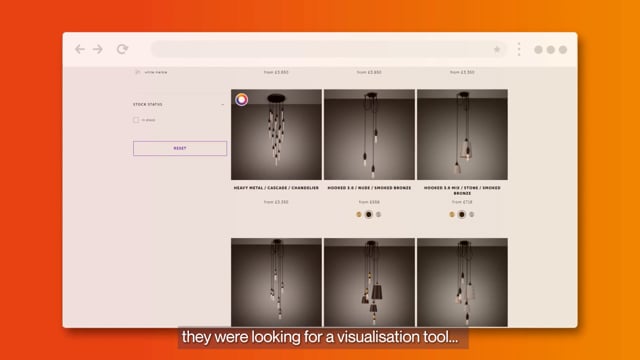
Task: Click the Hooked 3.0 / Nude / Smoked Bronze title
Action: pos(369,188)
